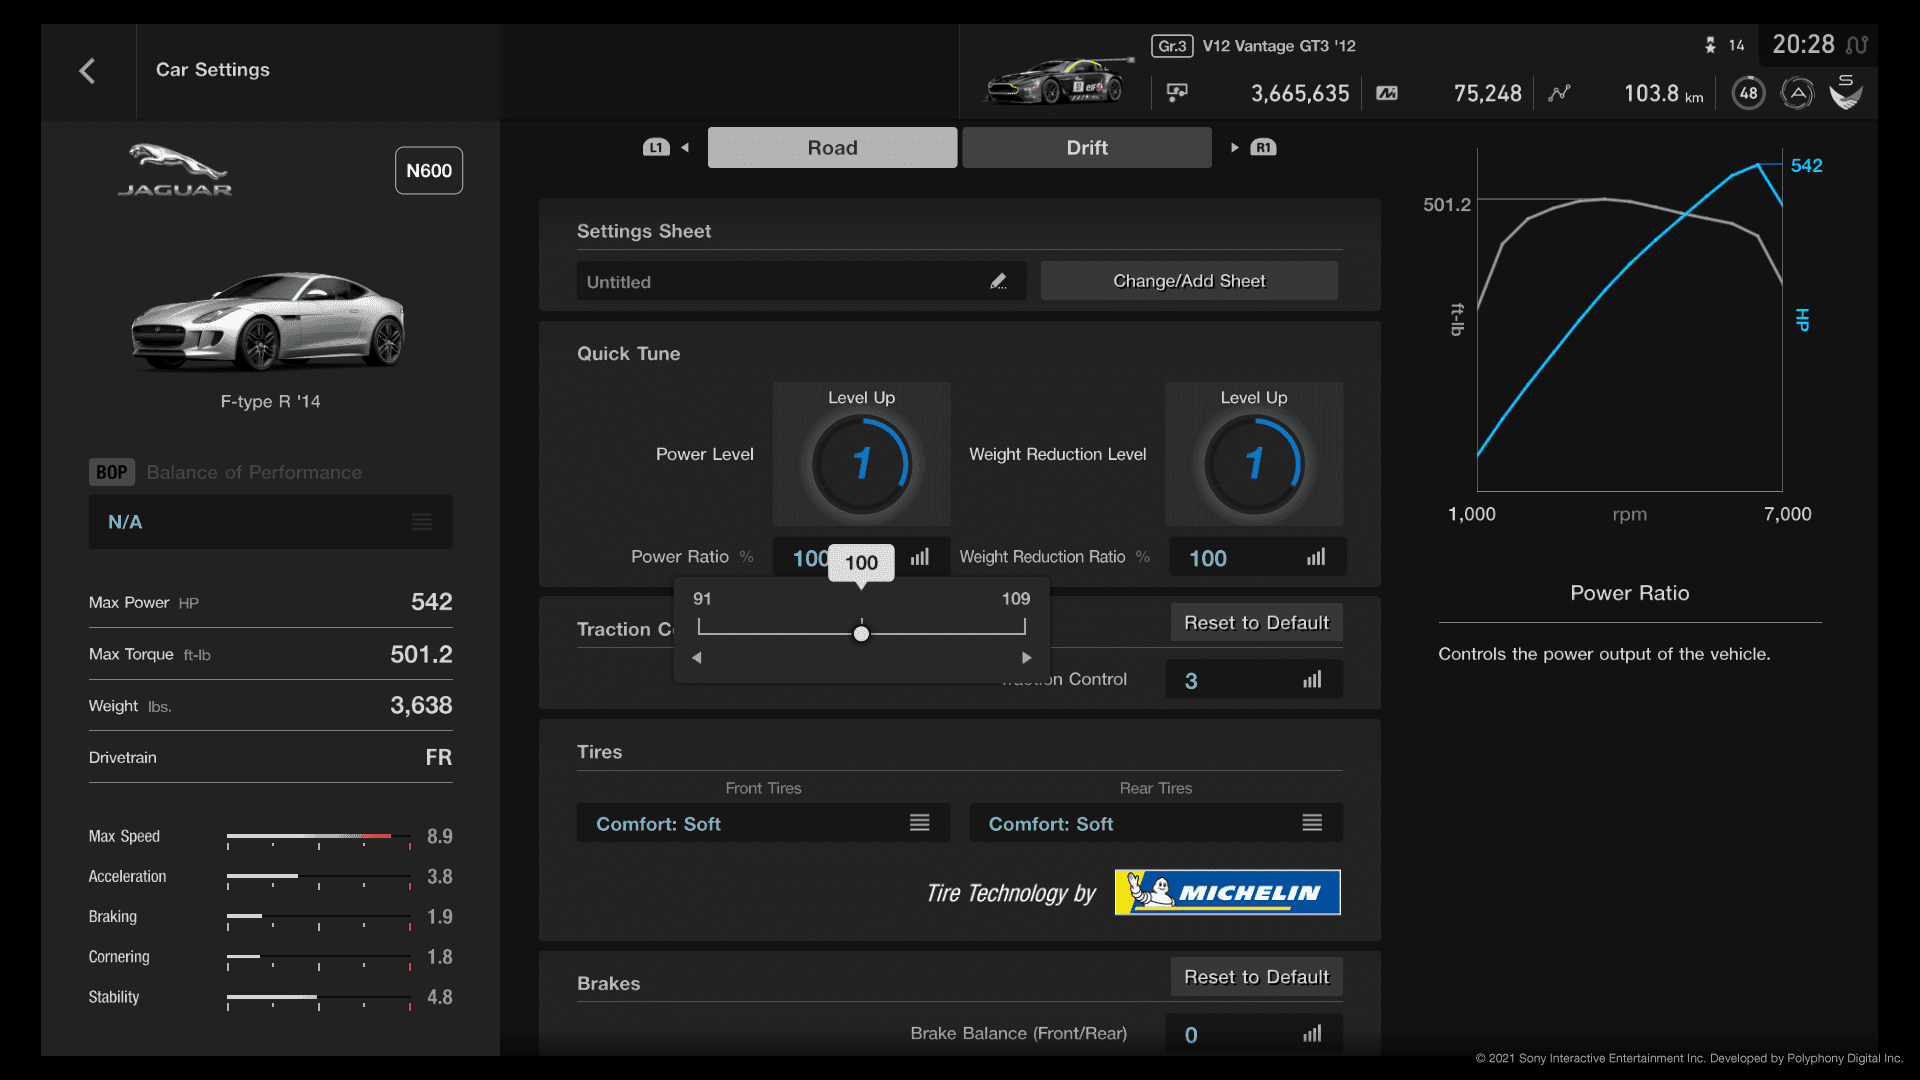1920x1080 pixels.
Task: Click the bars icon in Power Ratio field
Action: (920, 557)
